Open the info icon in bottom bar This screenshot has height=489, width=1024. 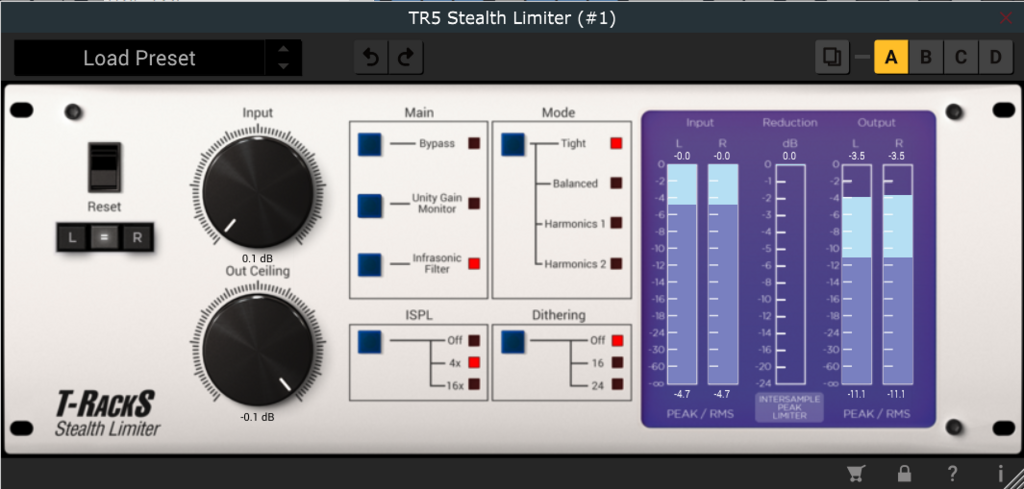[x=1000, y=473]
